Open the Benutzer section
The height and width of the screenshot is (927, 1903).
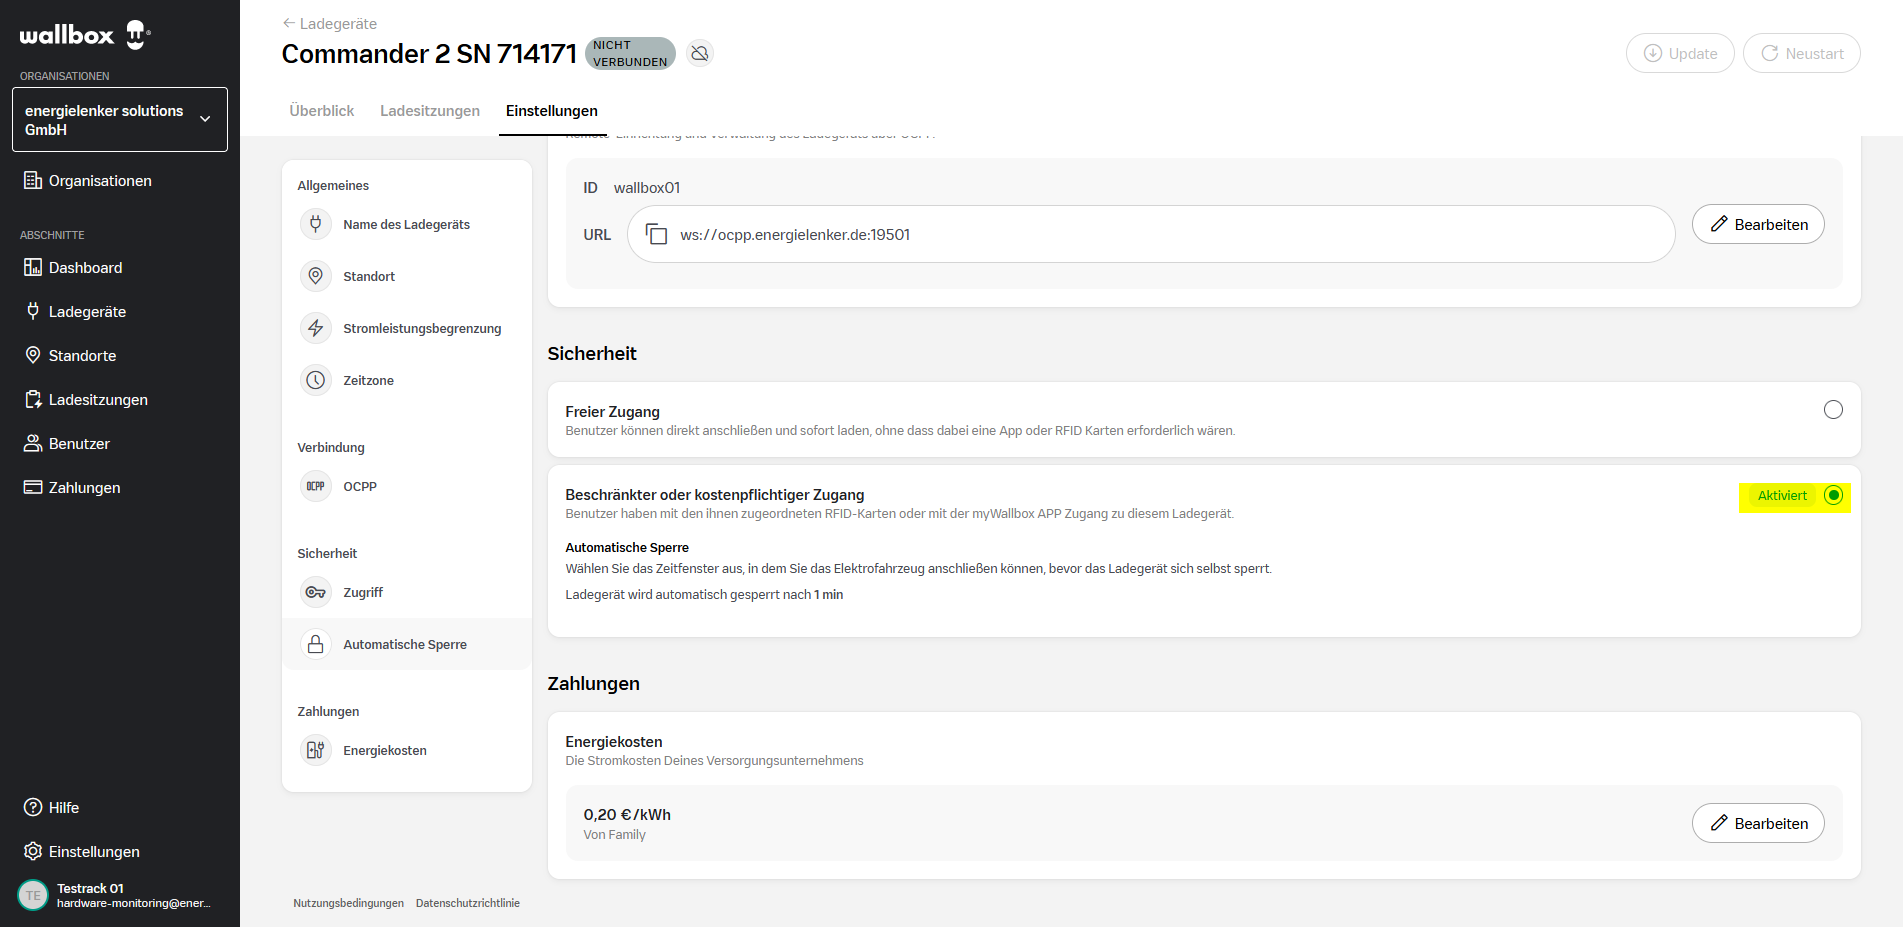[67, 444]
